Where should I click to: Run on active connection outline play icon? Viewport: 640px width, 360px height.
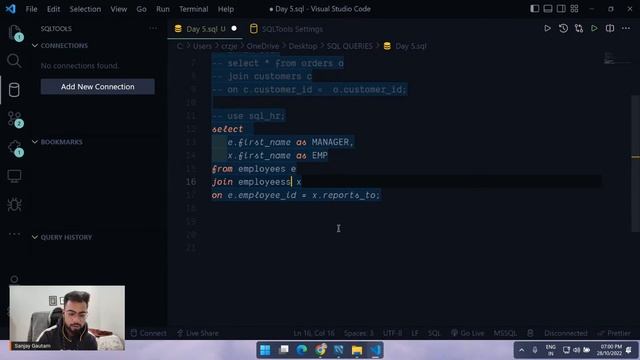pos(594,29)
